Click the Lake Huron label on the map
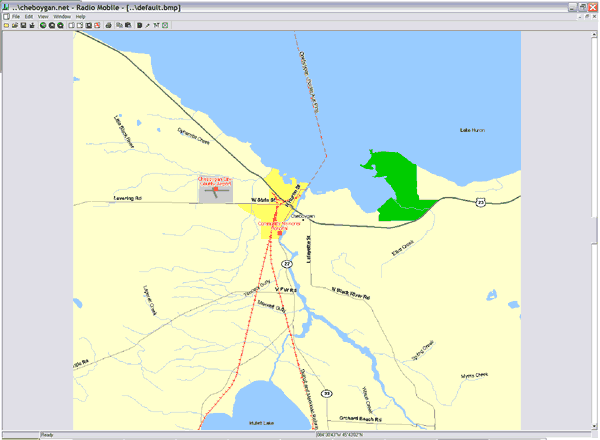The image size is (600, 440). (470, 131)
